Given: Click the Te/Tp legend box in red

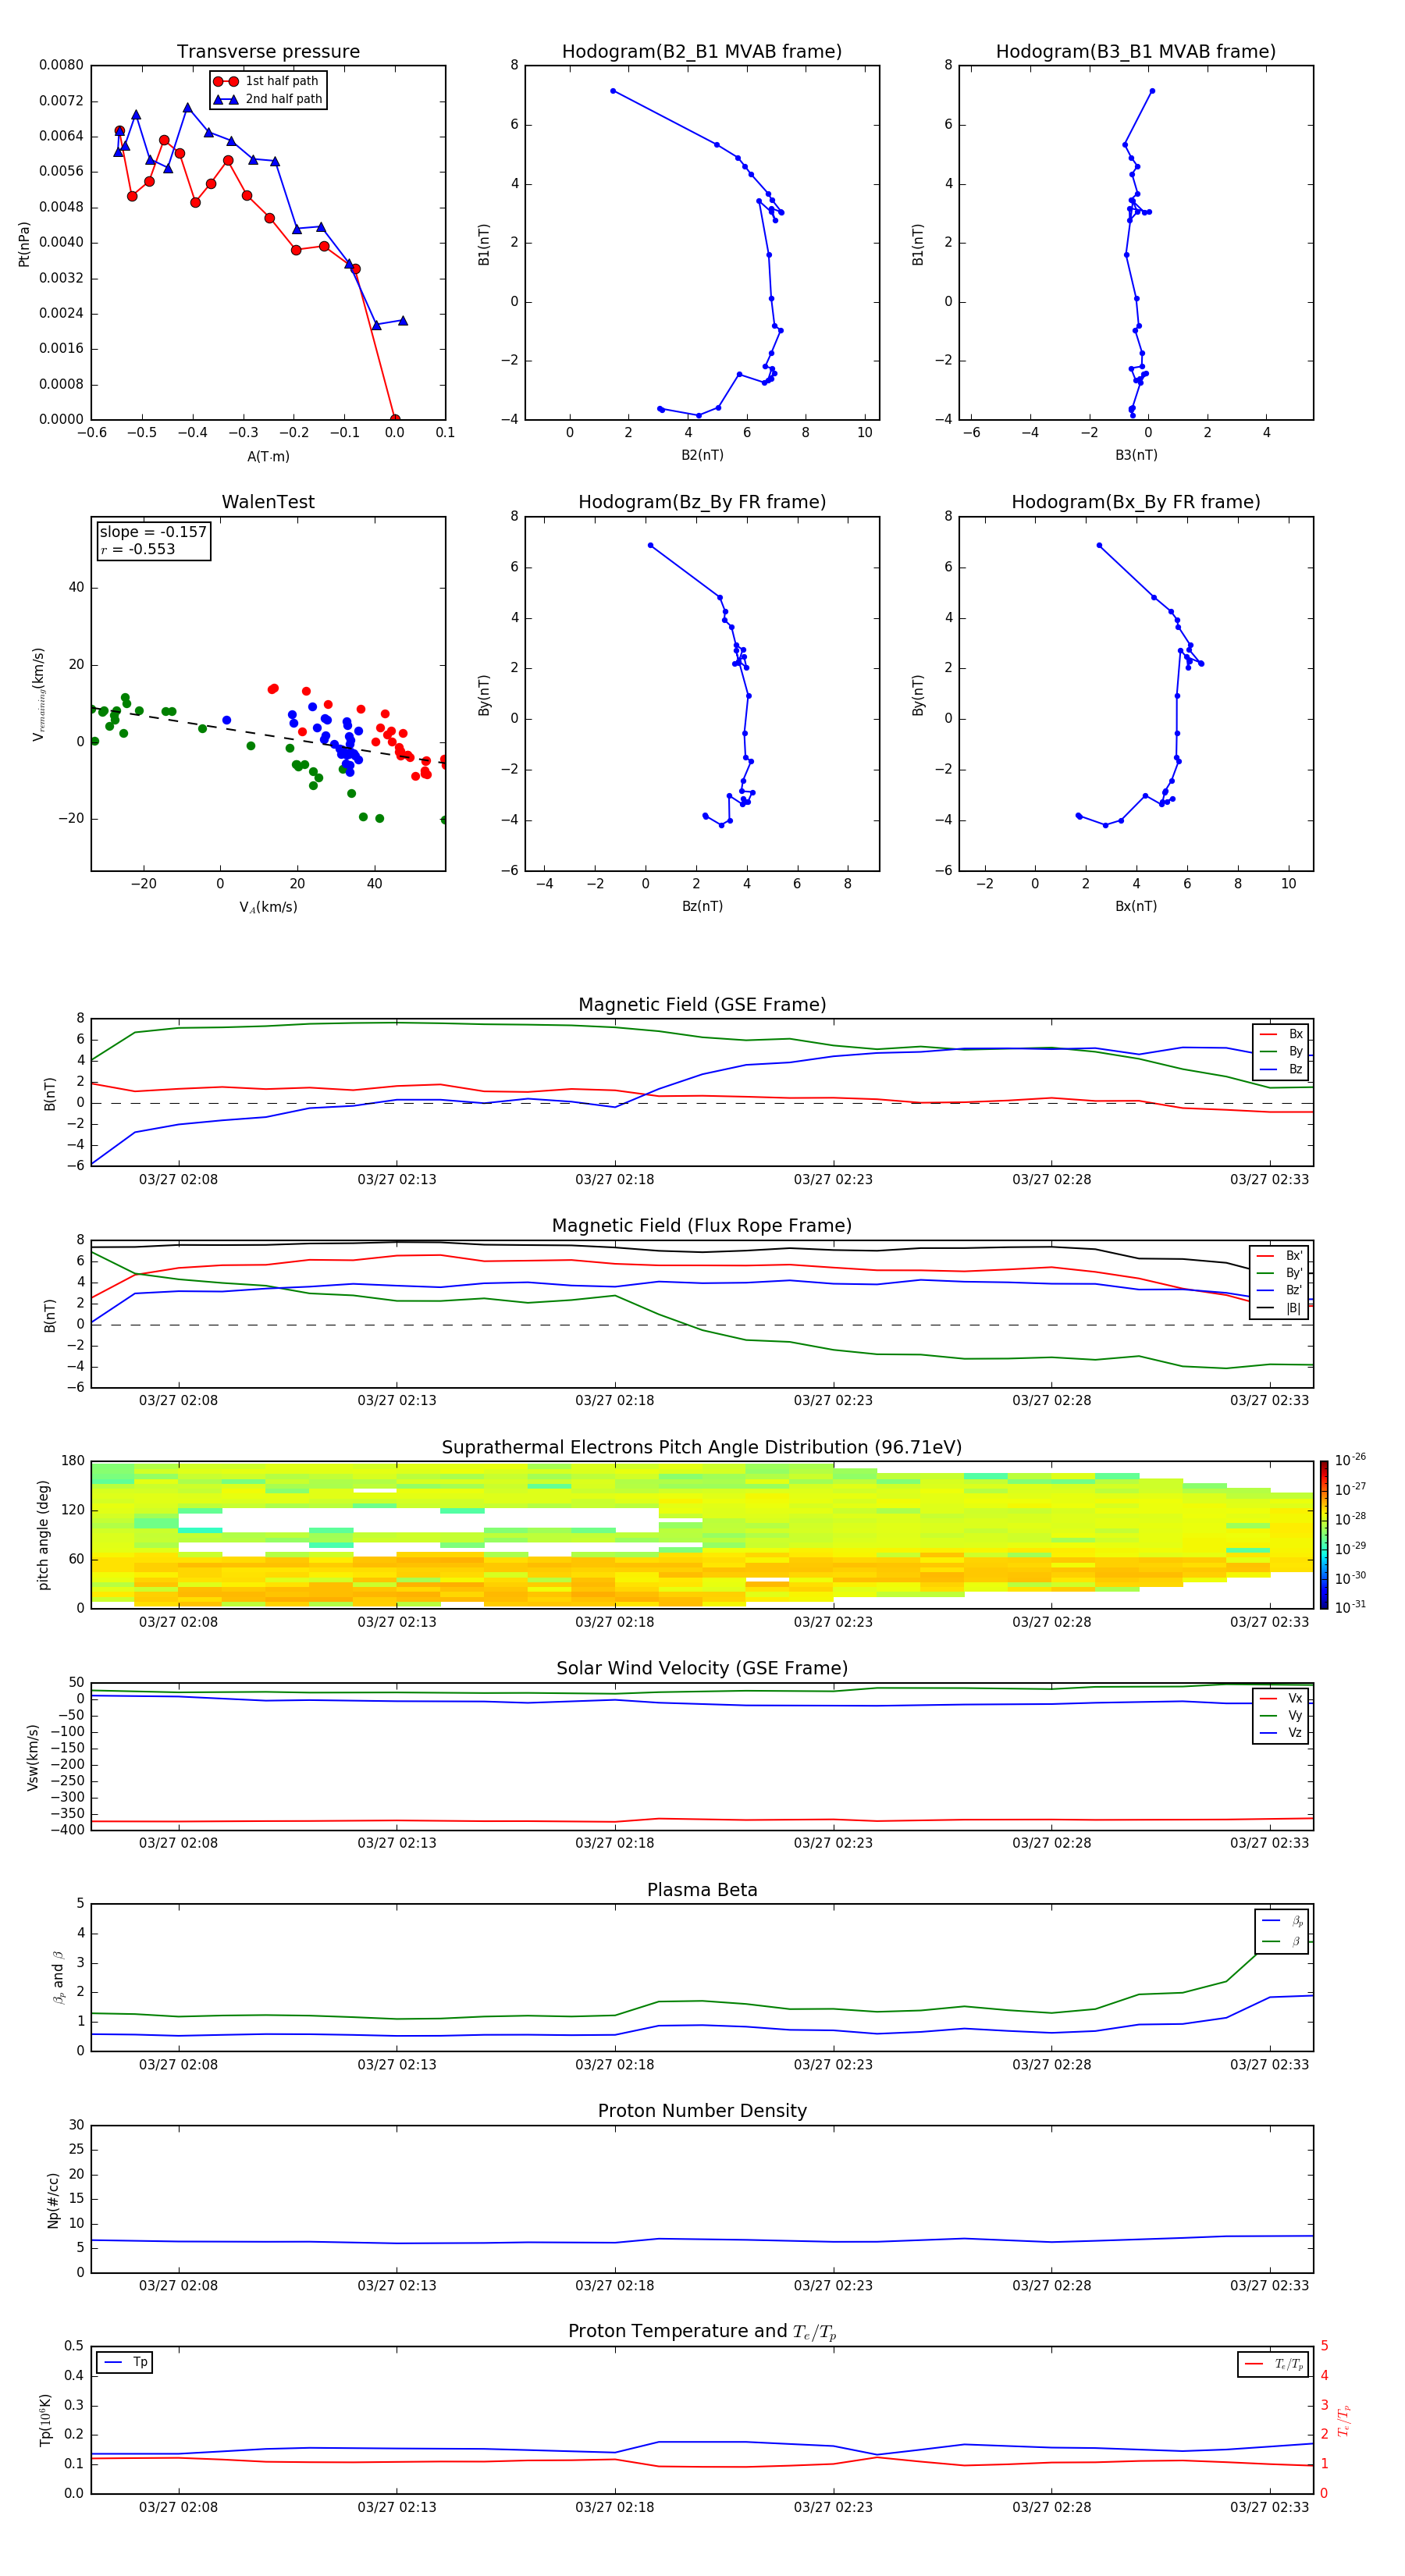Looking at the screenshot, I should 1272,2364.
